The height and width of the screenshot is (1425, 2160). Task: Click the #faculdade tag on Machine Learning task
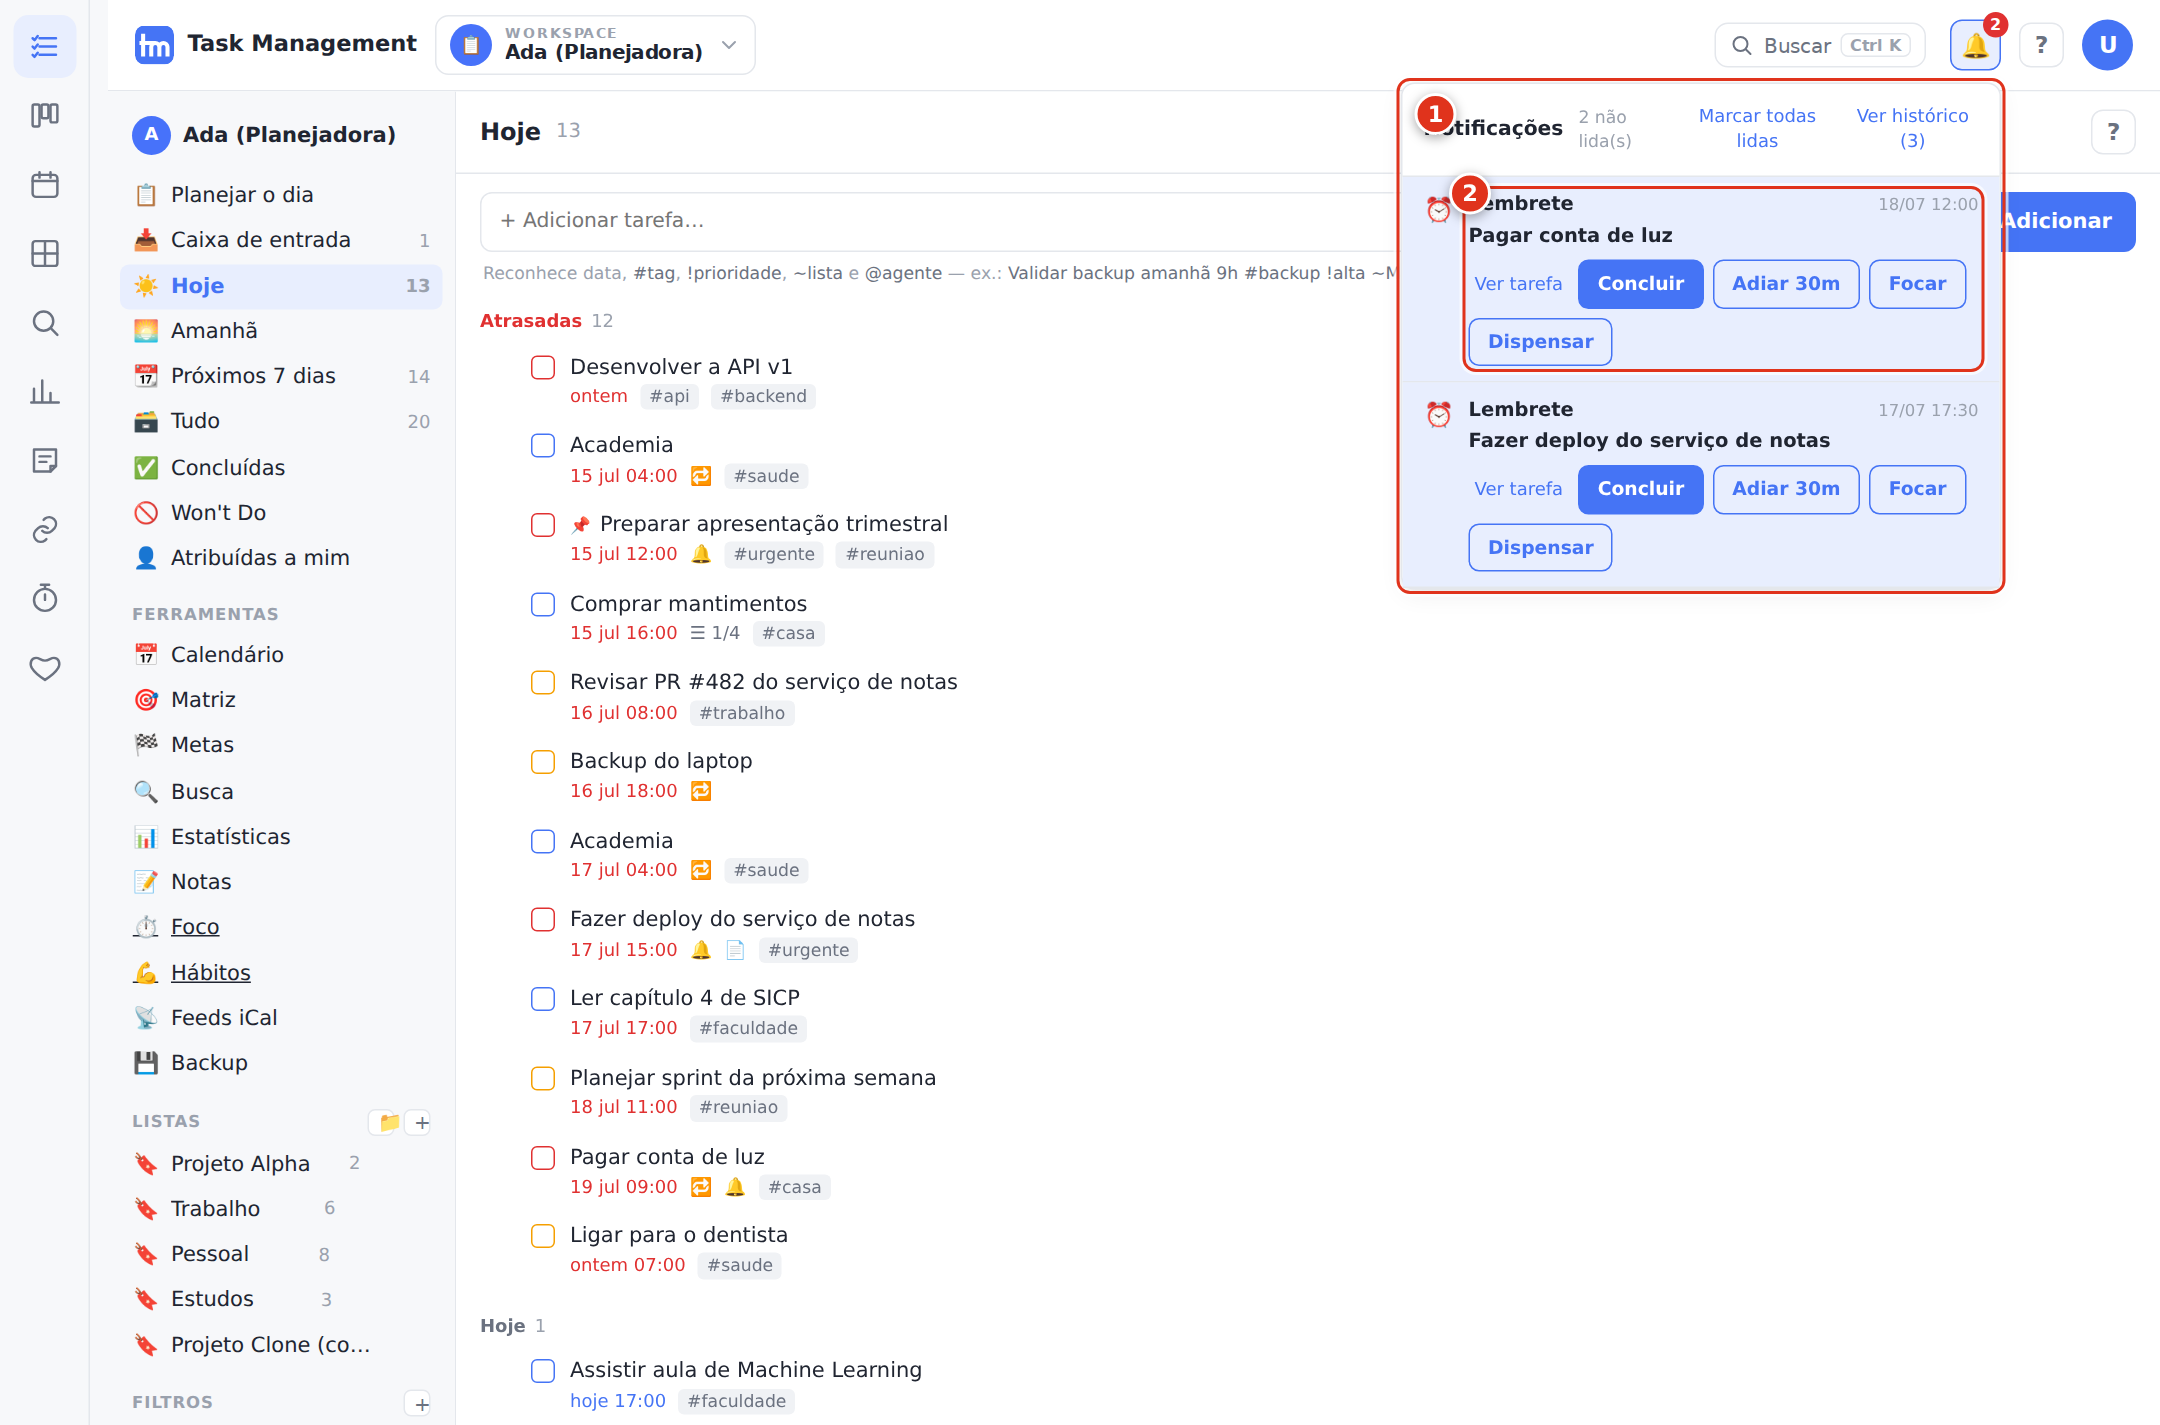736,1401
